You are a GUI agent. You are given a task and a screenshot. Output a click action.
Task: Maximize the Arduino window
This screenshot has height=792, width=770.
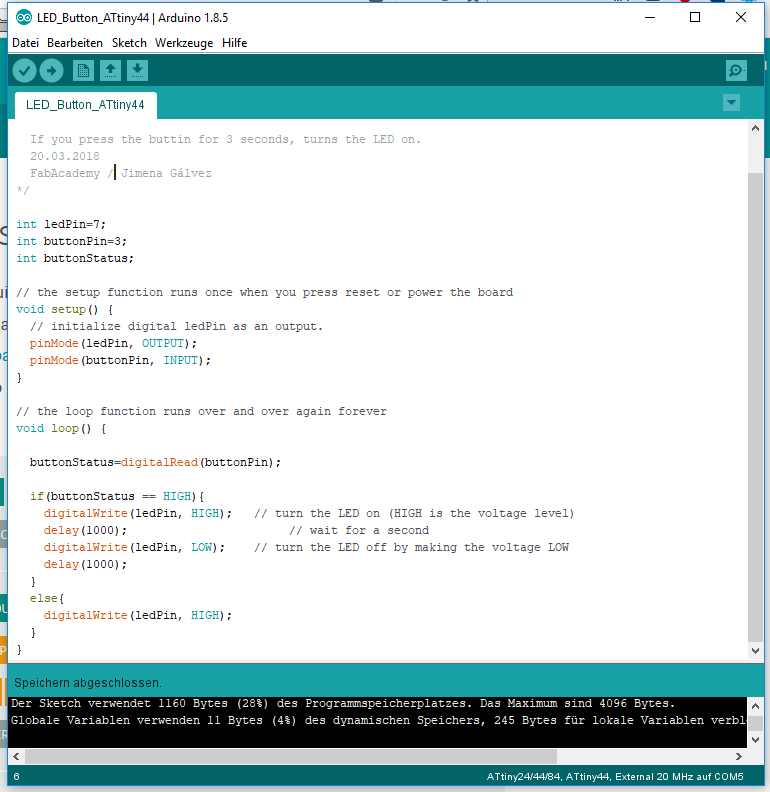click(695, 17)
